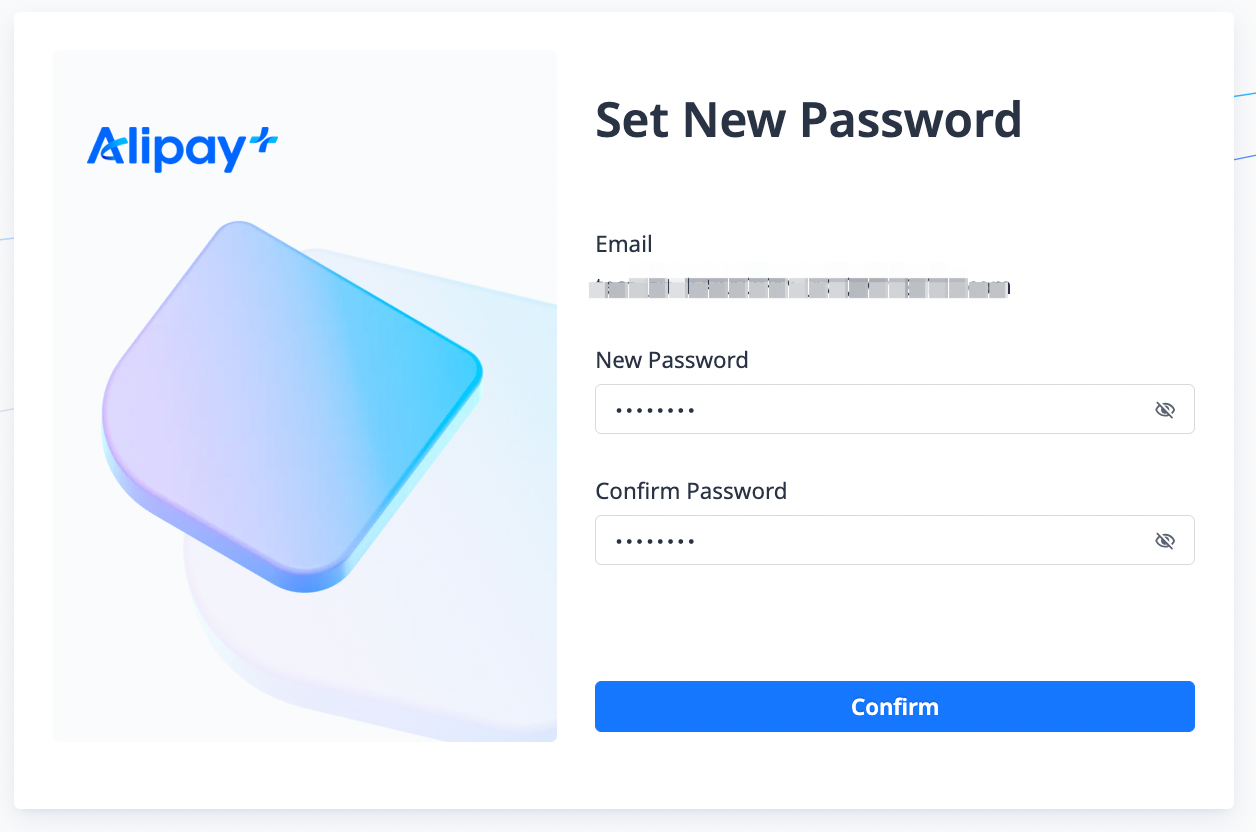1256x832 pixels.
Task: Select the blurred email address text
Action: click(x=800, y=288)
